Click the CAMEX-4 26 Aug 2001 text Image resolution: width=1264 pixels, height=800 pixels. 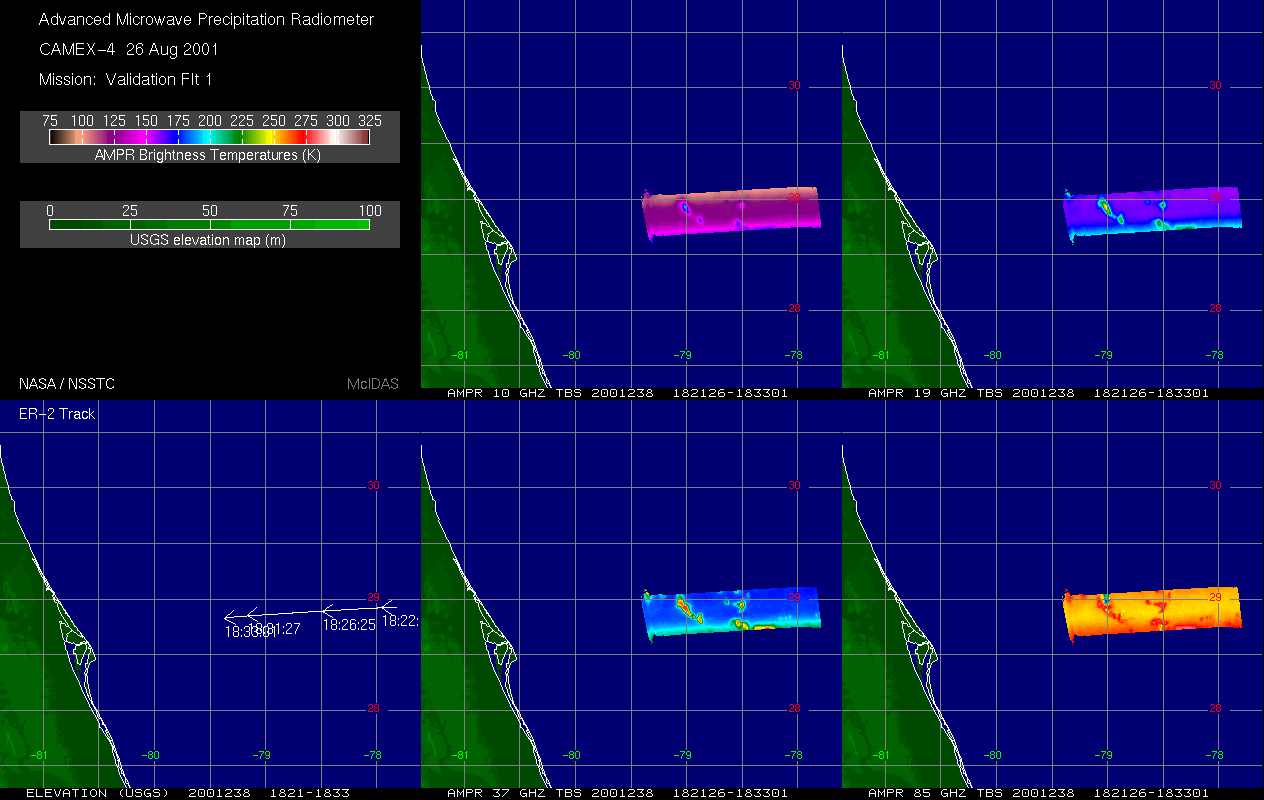pos(128,49)
